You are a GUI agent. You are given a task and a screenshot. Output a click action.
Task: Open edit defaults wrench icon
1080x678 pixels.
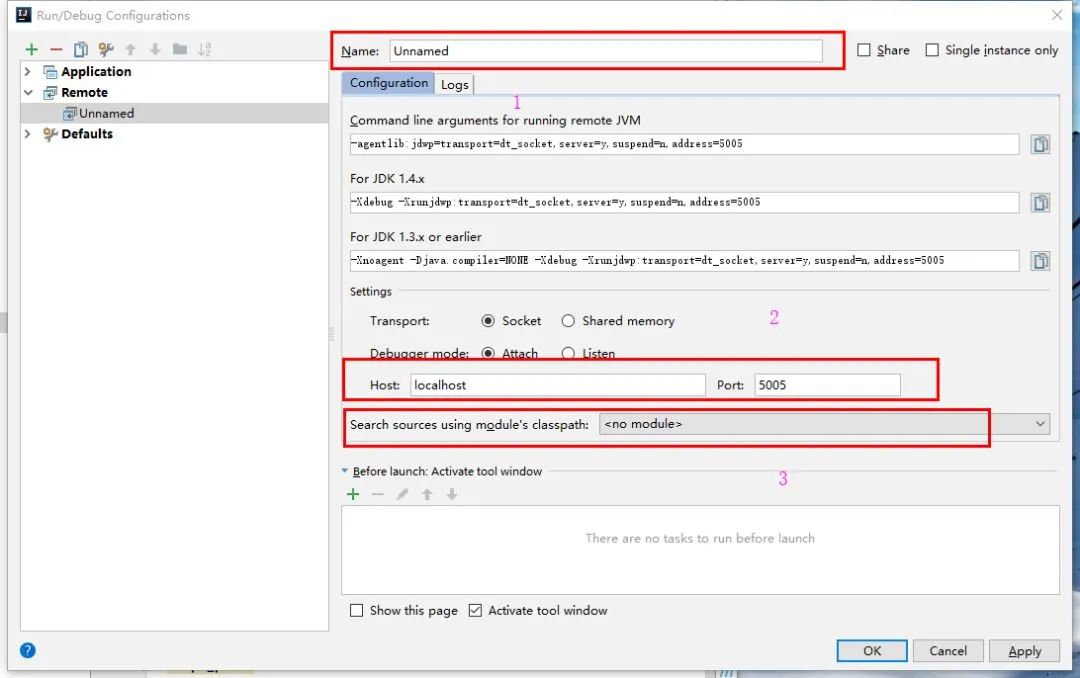point(105,50)
